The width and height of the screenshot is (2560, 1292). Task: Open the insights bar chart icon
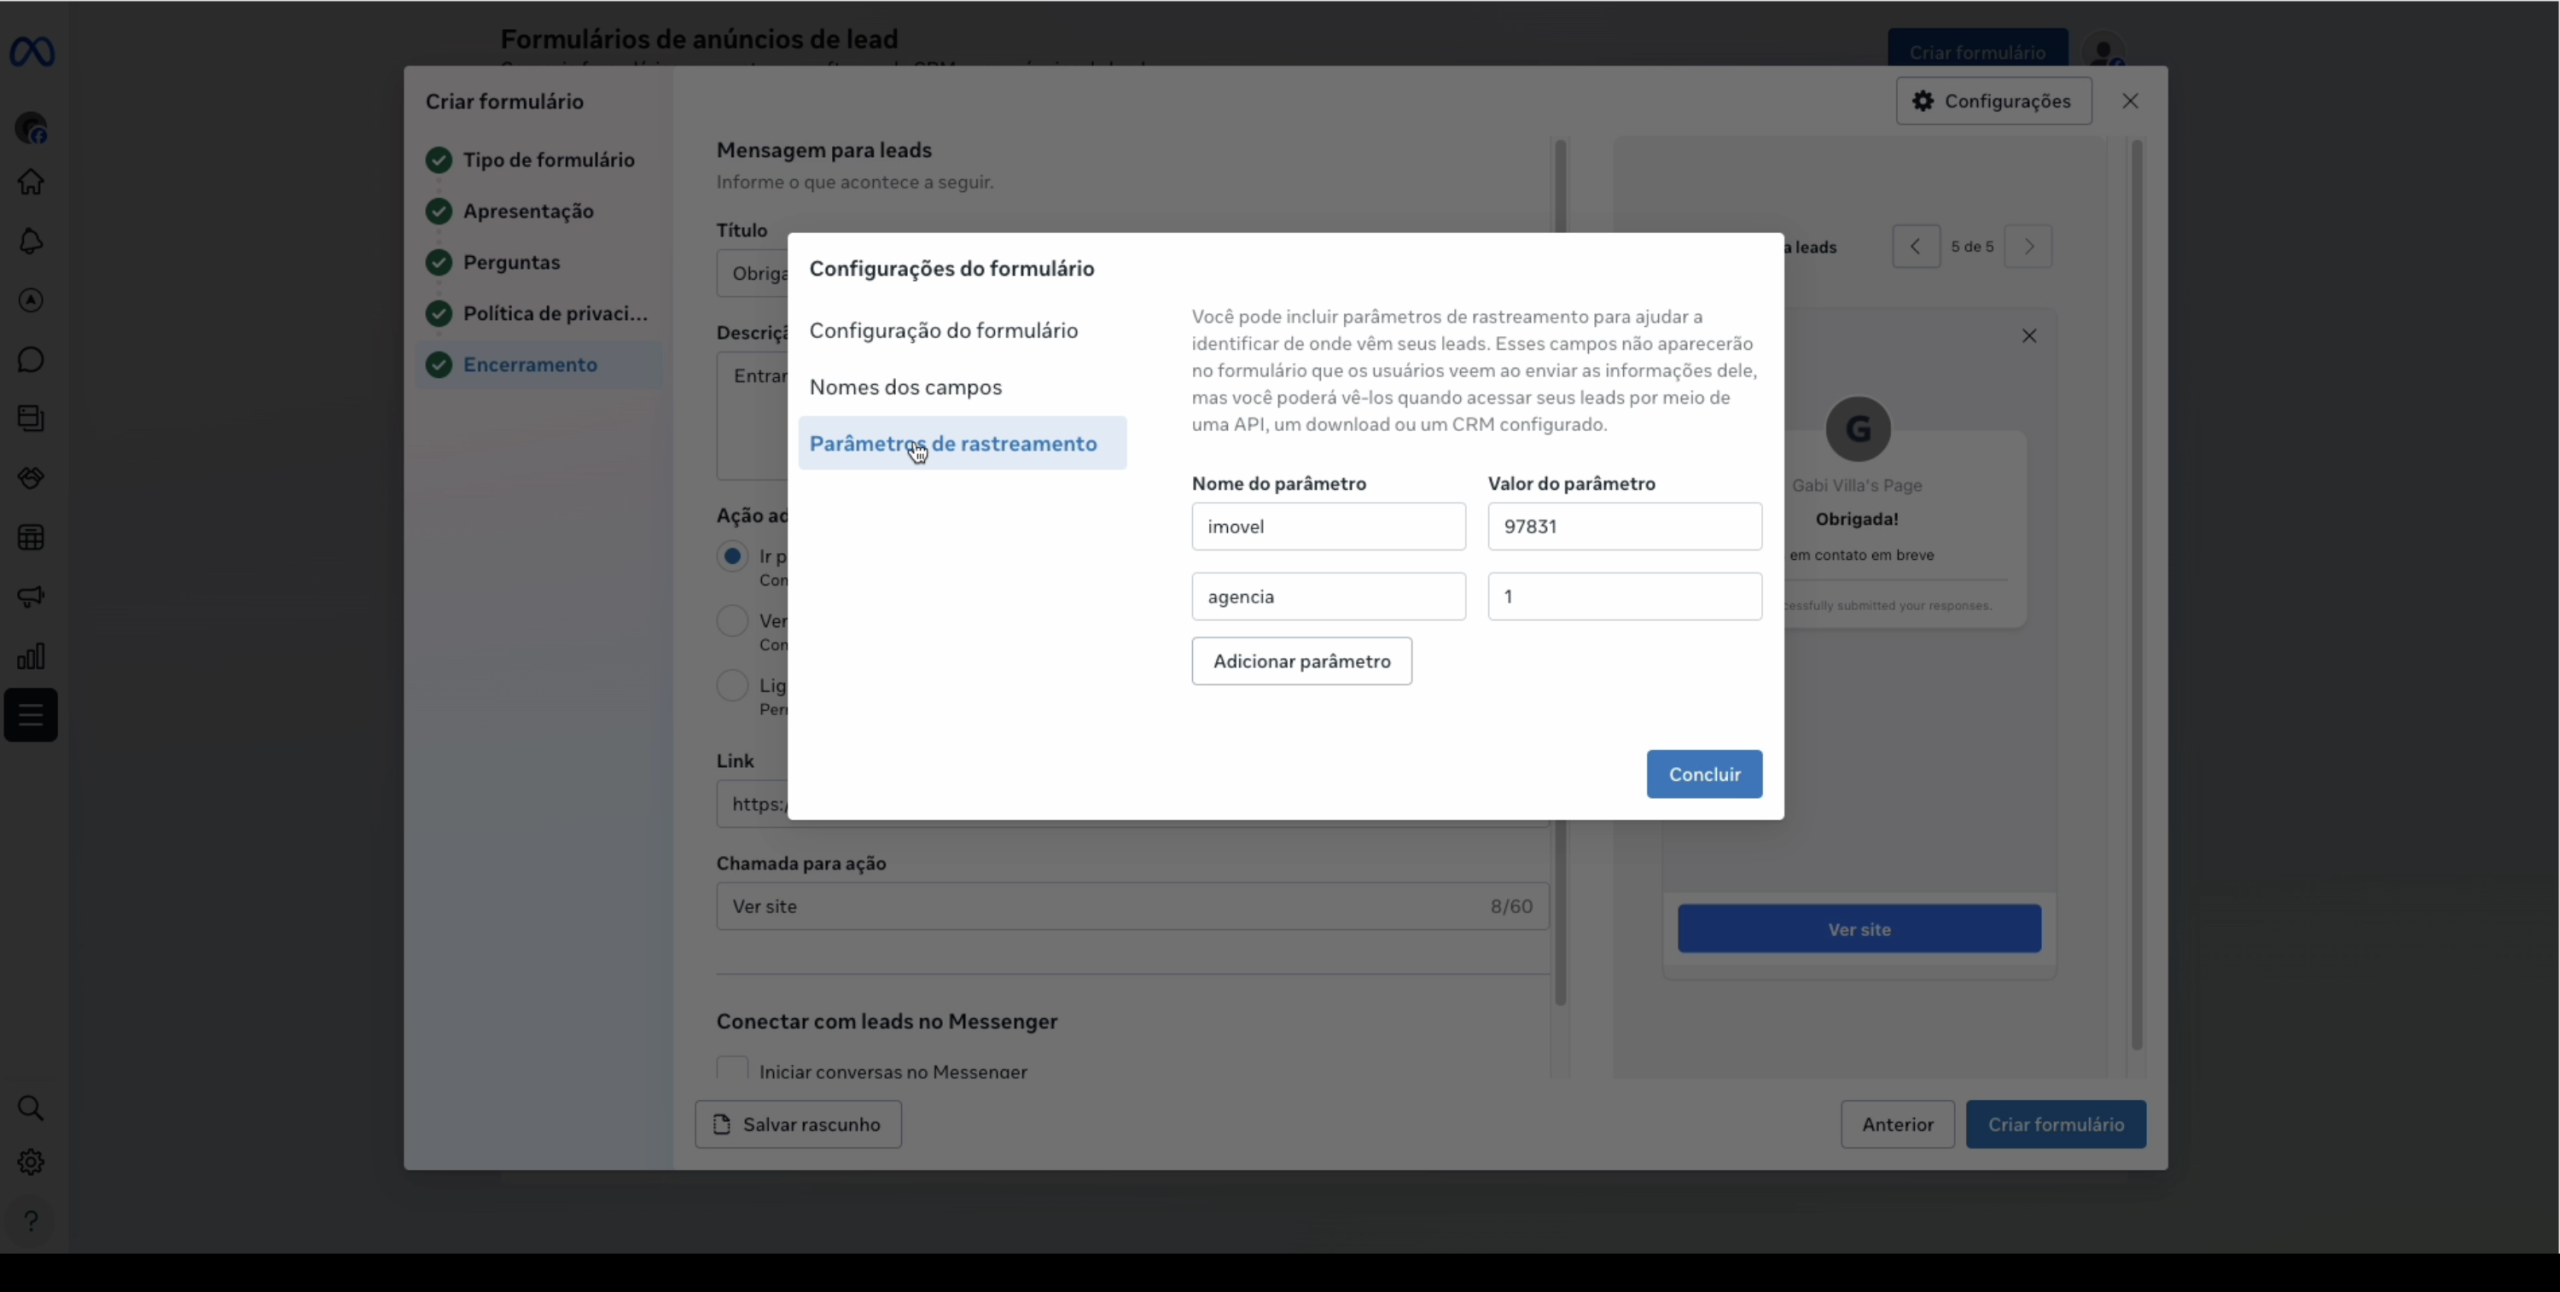[31, 656]
